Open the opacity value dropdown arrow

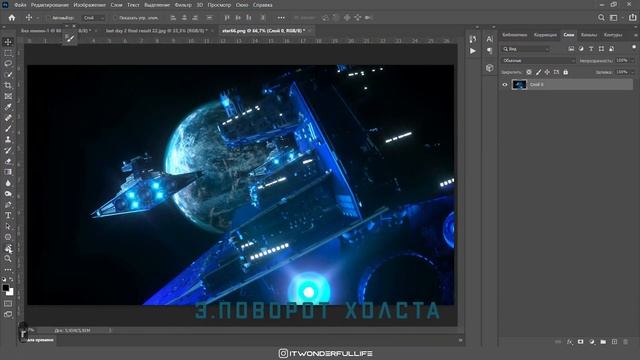632,60
